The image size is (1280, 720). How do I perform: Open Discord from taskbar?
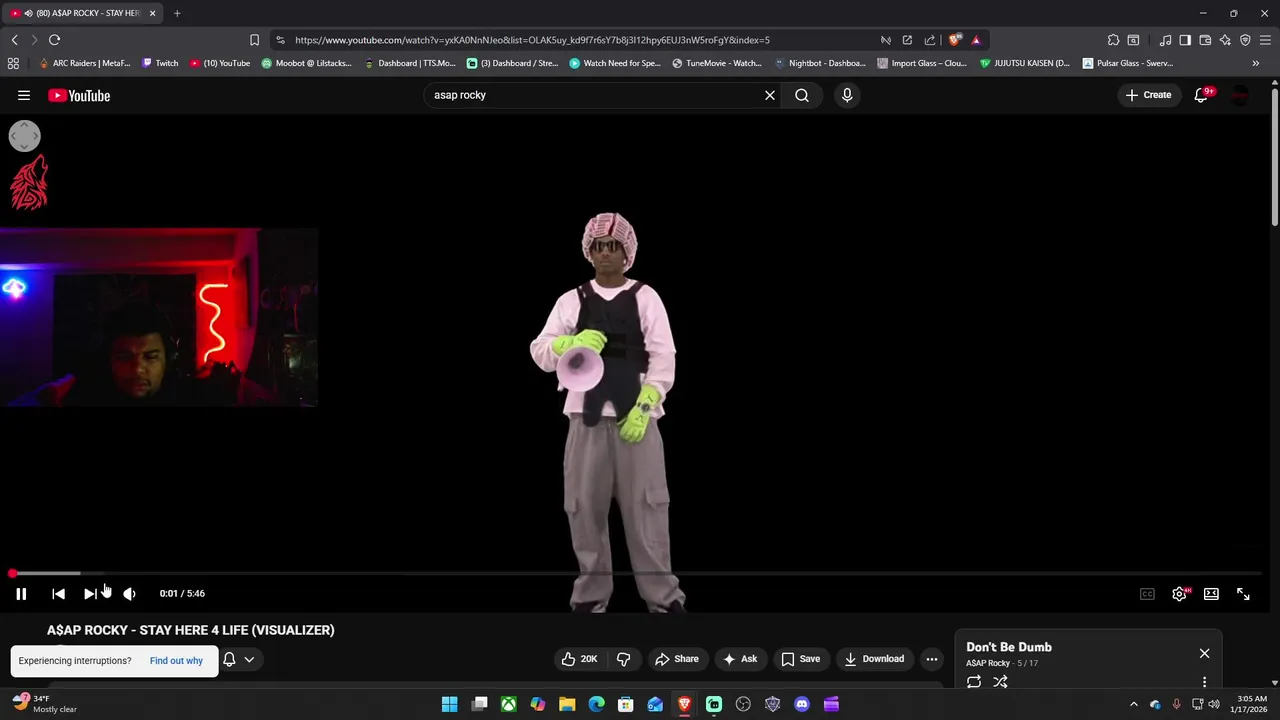coord(801,704)
